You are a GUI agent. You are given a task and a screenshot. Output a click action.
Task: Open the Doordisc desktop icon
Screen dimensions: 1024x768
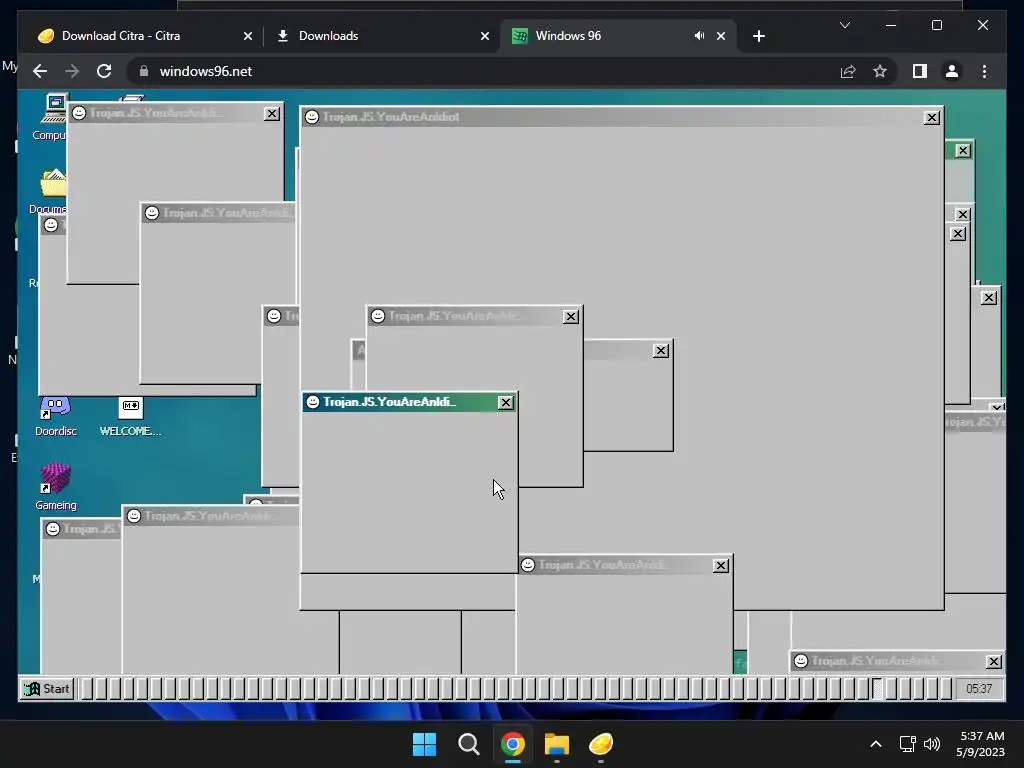[56, 417]
